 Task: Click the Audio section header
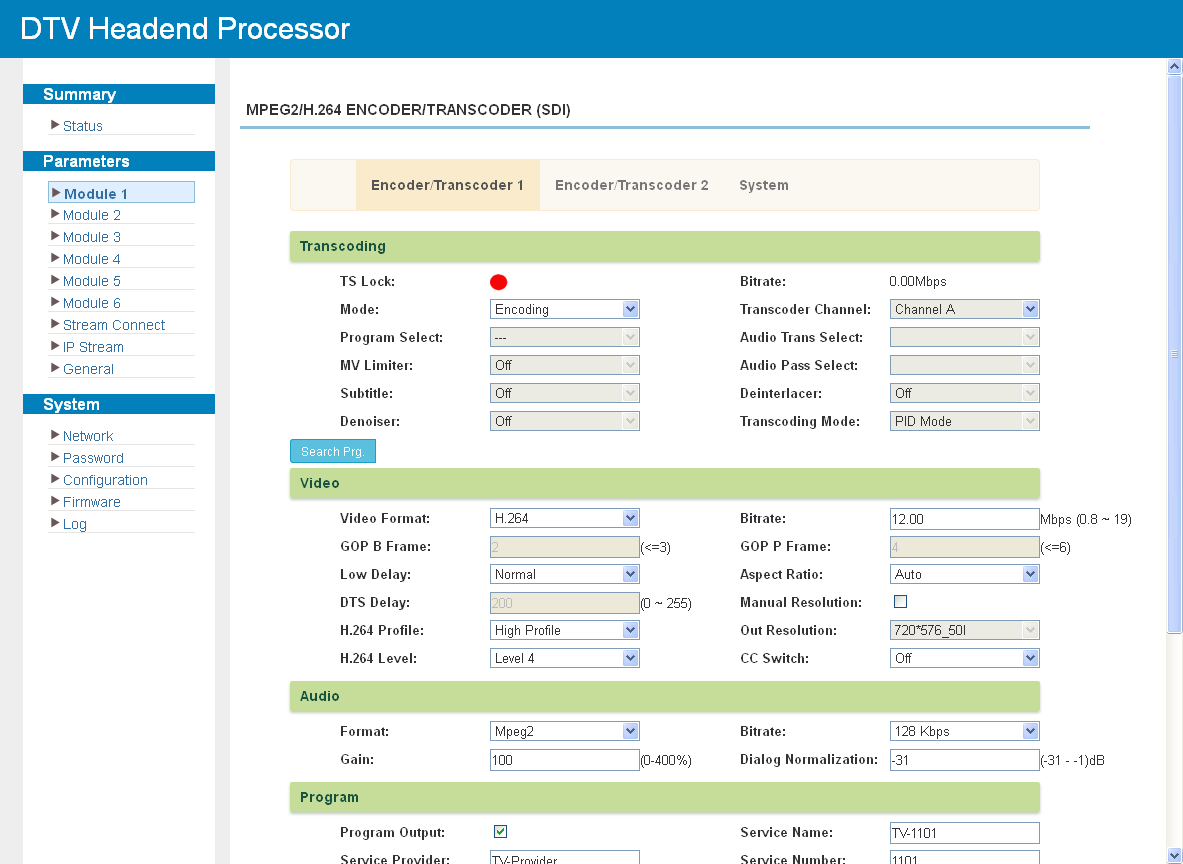coord(665,696)
